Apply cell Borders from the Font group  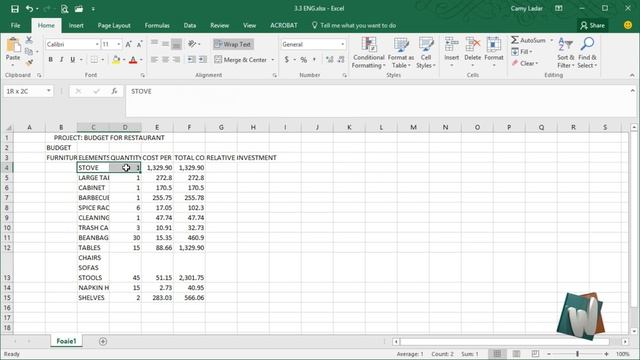pyautogui.click(x=94, y=60)
